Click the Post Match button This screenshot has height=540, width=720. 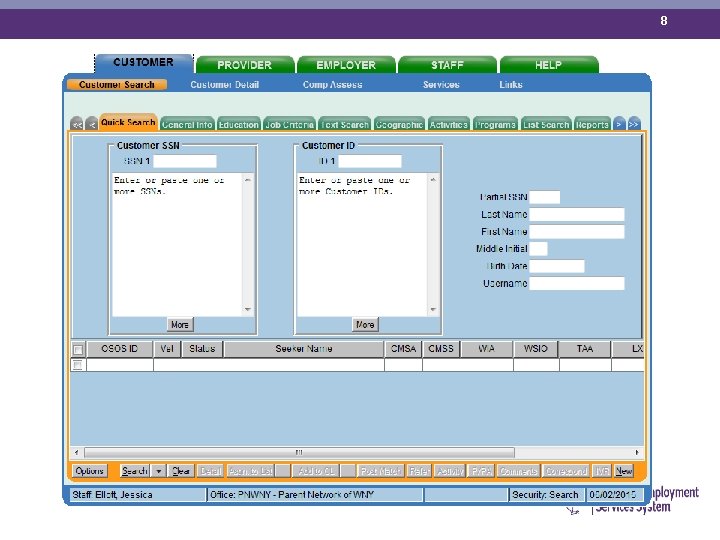[x=381, y=471]
